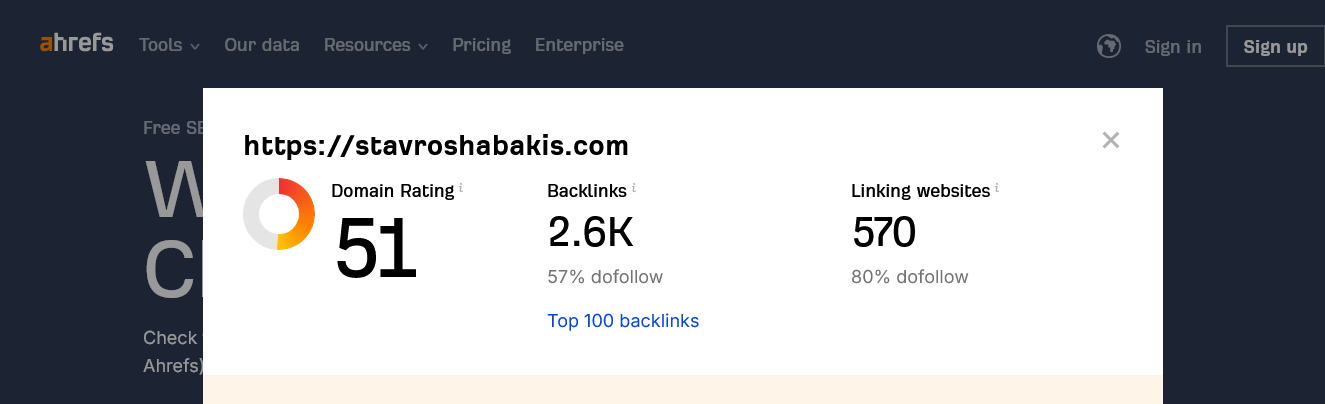Open the Resources dropdown menu
The width and height of the screenshot is (1325, 404).
pos(375,45)
